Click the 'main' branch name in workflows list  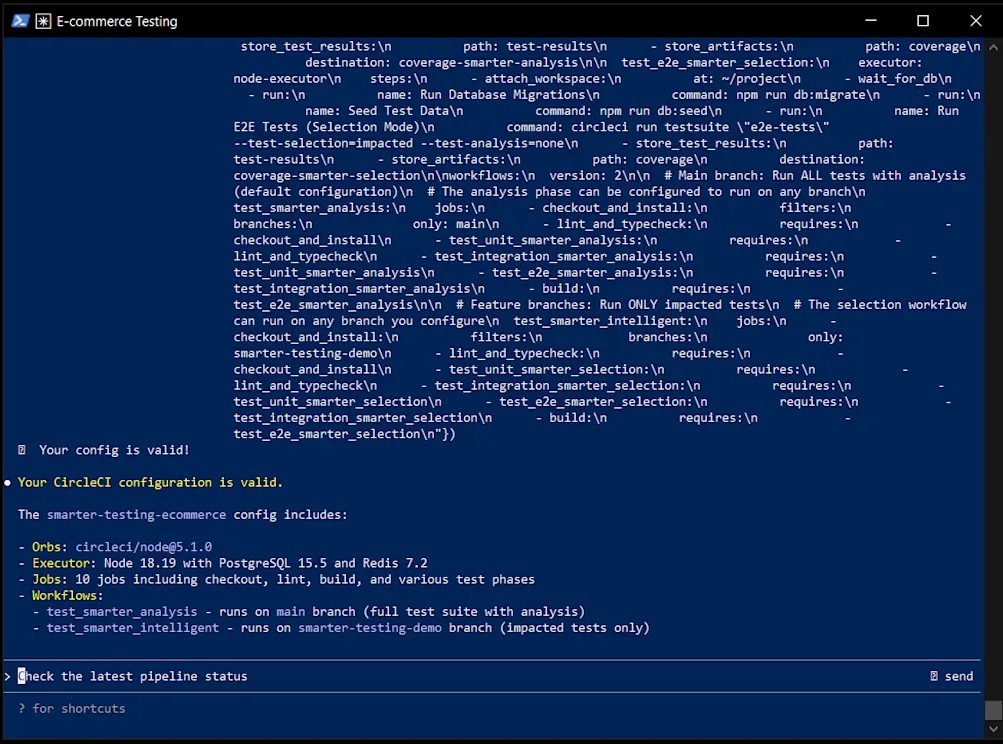[x=290, y=612]
